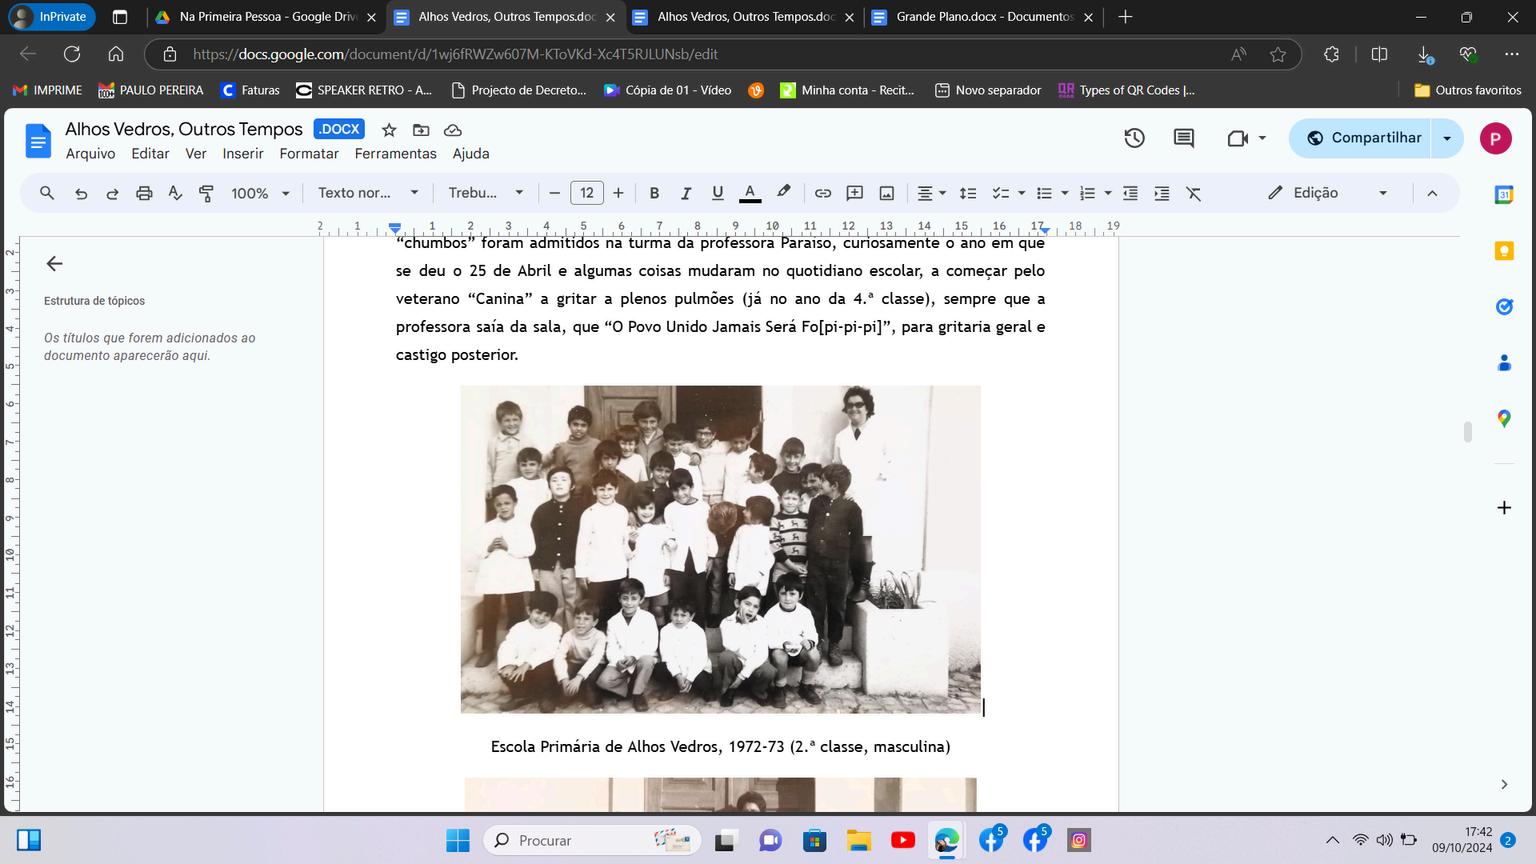Screen dimensions: 1536x864
Task: Open the Inserir menu
Action: click(x=243, y=154)
